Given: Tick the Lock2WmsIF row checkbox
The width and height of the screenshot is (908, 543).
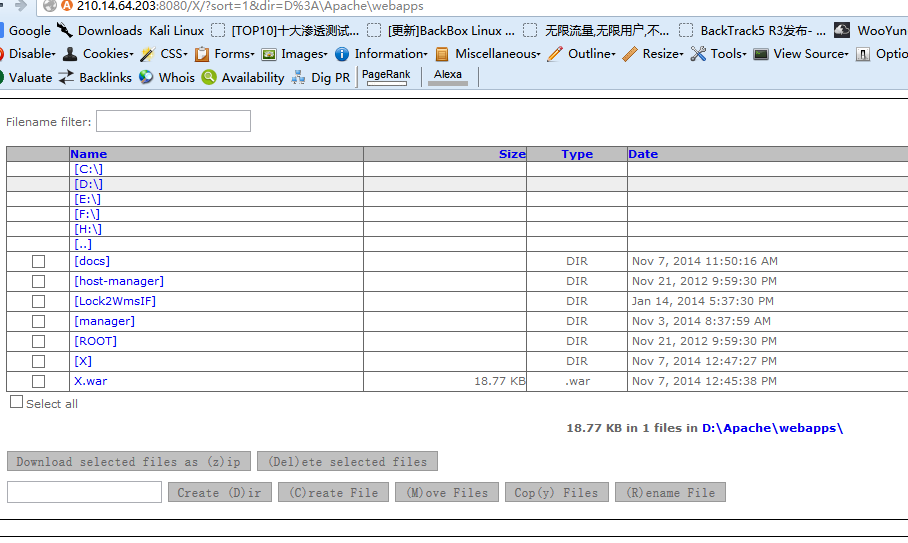Looking at the screenshot, I should (38, 302).
